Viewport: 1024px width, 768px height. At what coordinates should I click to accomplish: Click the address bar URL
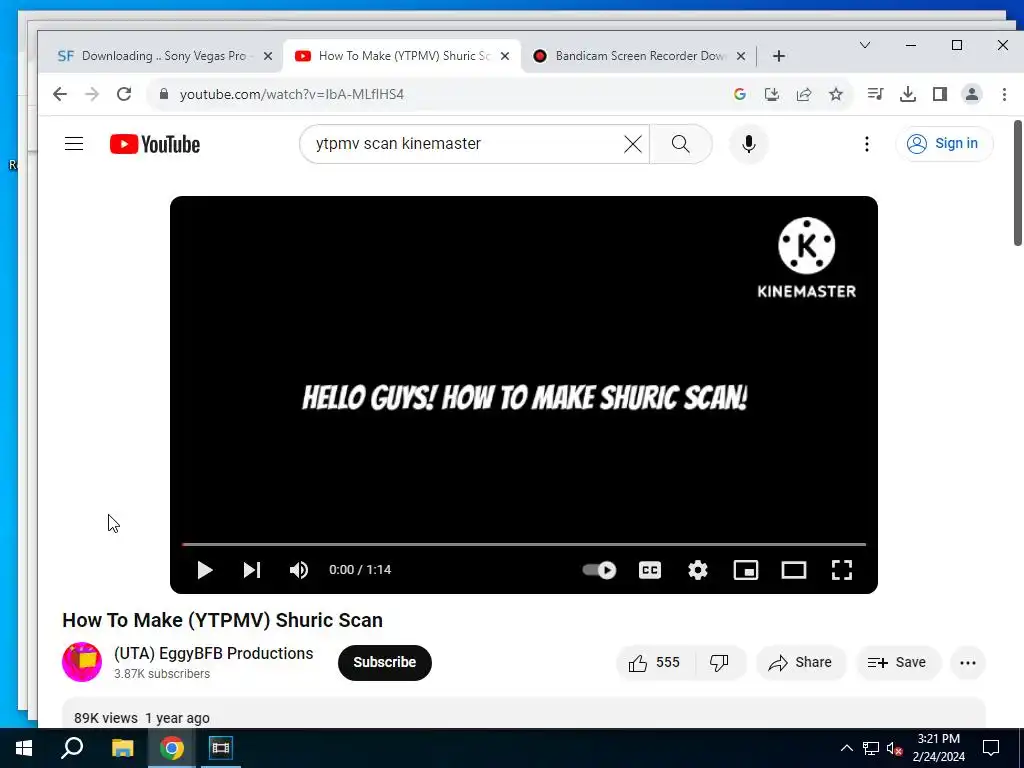(292, 94)
